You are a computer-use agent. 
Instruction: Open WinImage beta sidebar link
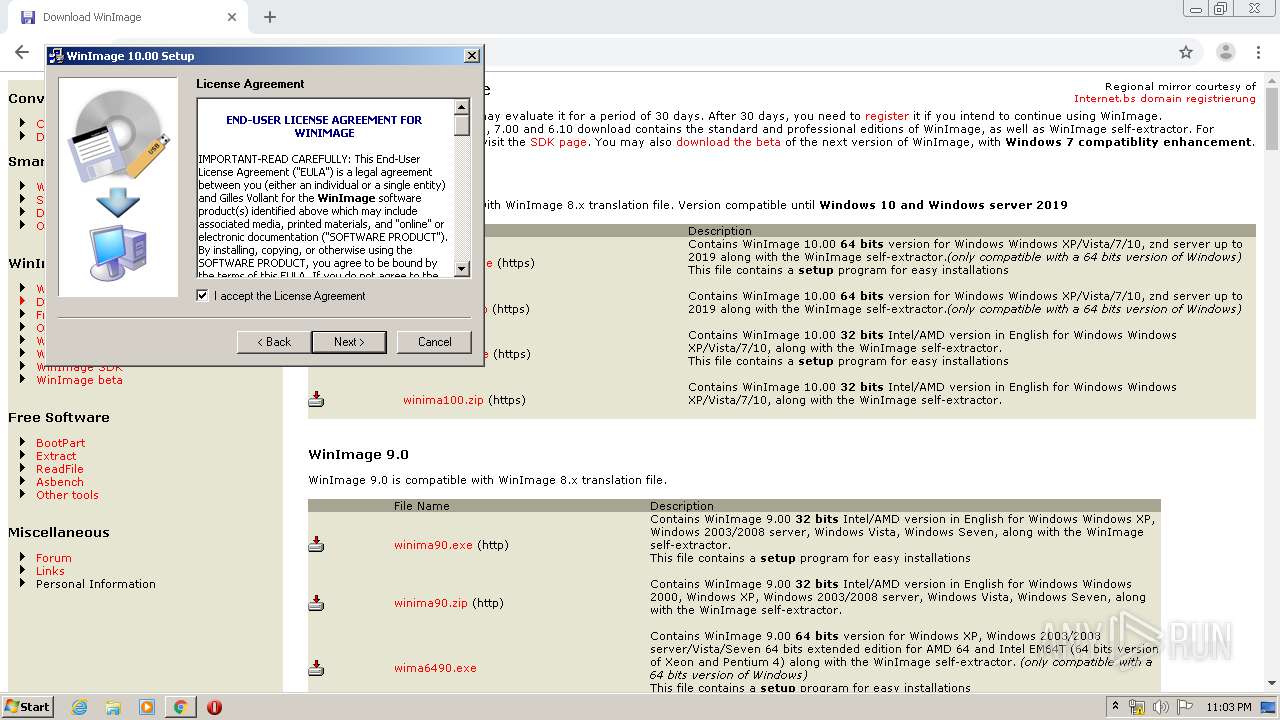(79, 380)
